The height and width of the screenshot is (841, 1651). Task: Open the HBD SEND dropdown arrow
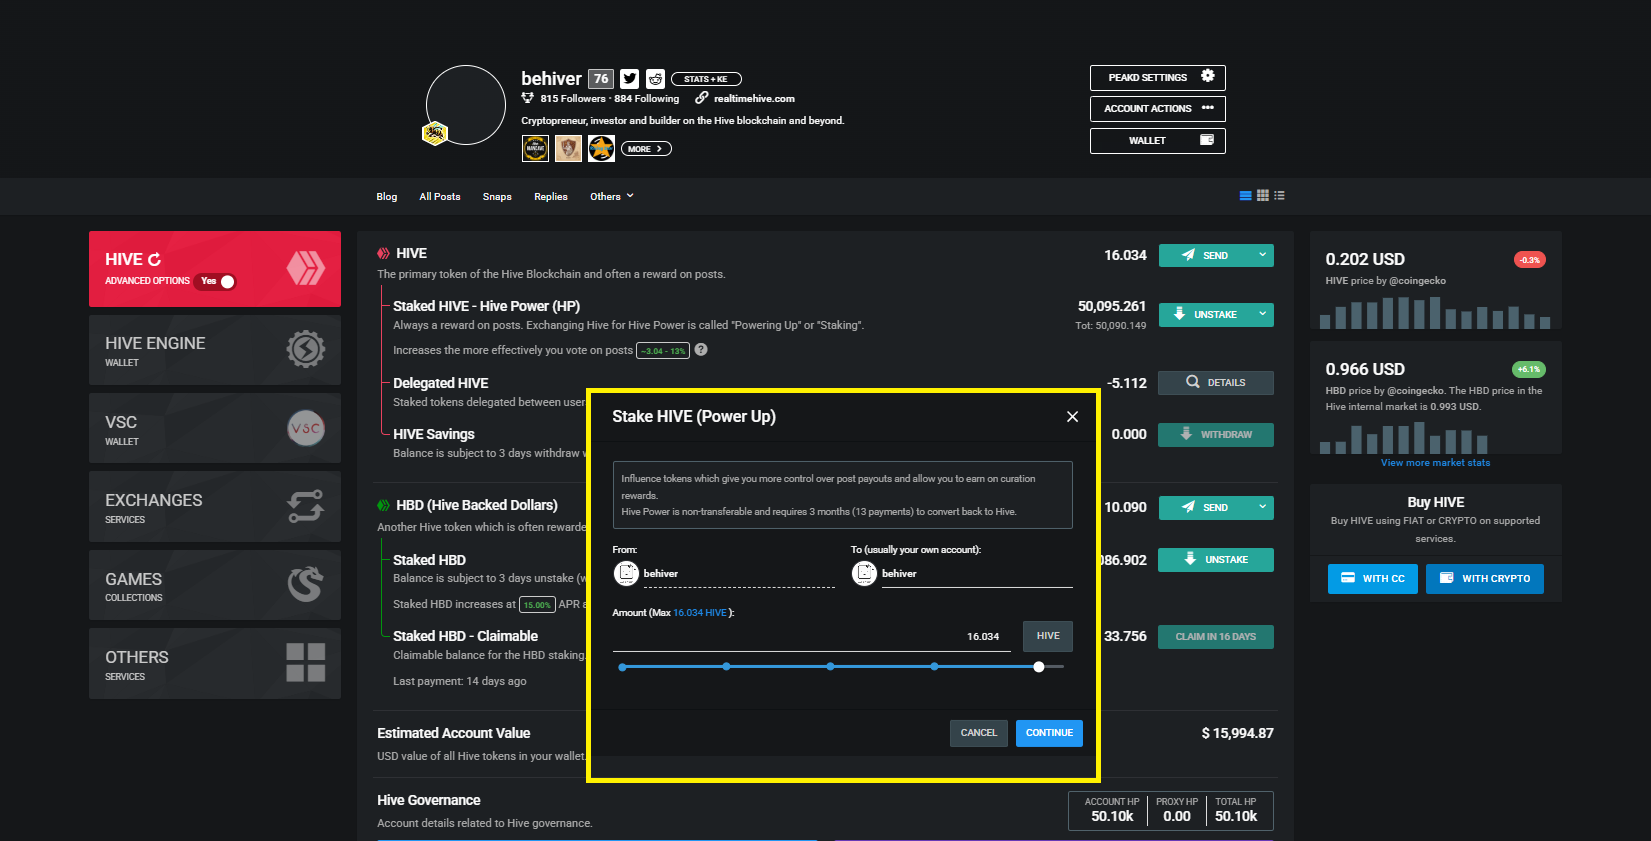tap(1263, 507)
